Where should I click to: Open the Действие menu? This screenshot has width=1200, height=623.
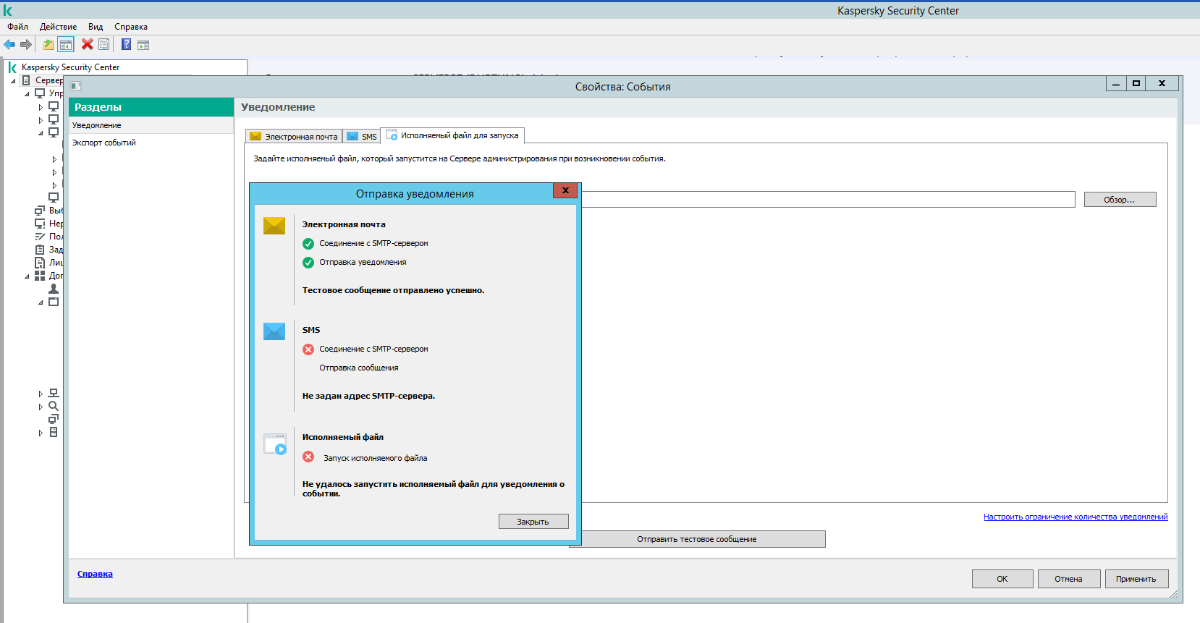[59, 26]
